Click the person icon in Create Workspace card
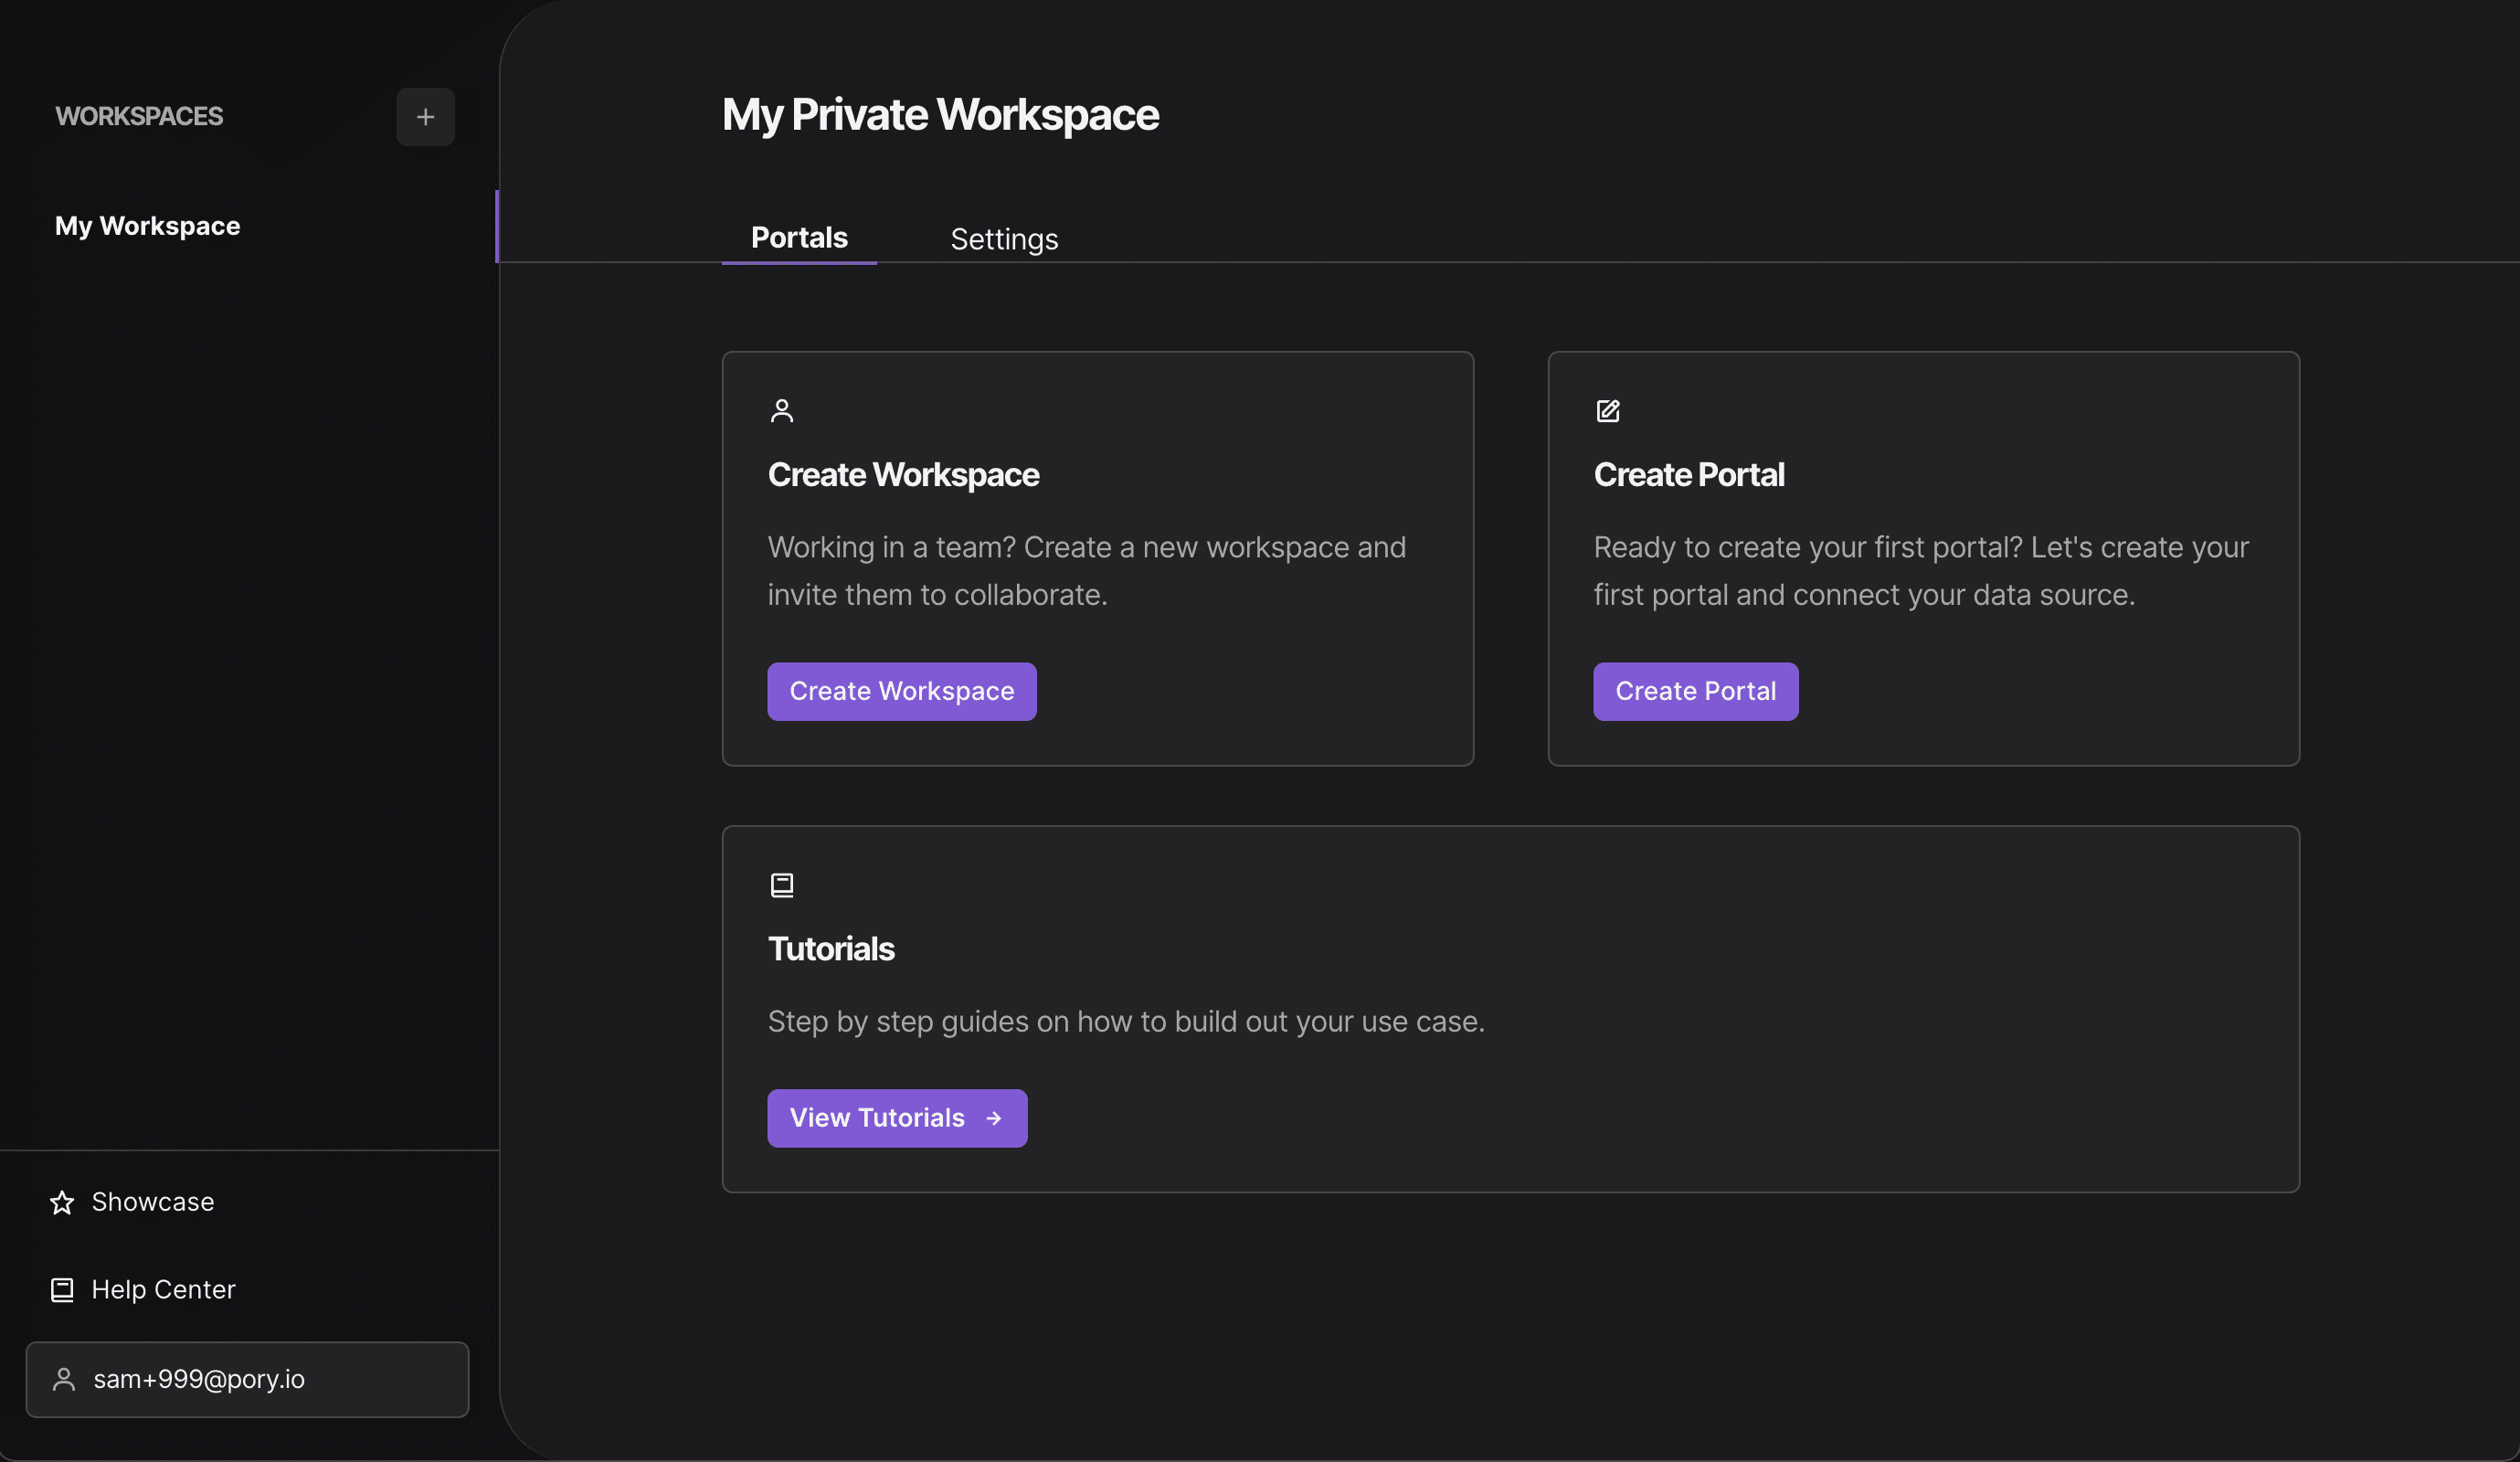The height and width of the screenshot is (1462, 2520). point(782,411)
